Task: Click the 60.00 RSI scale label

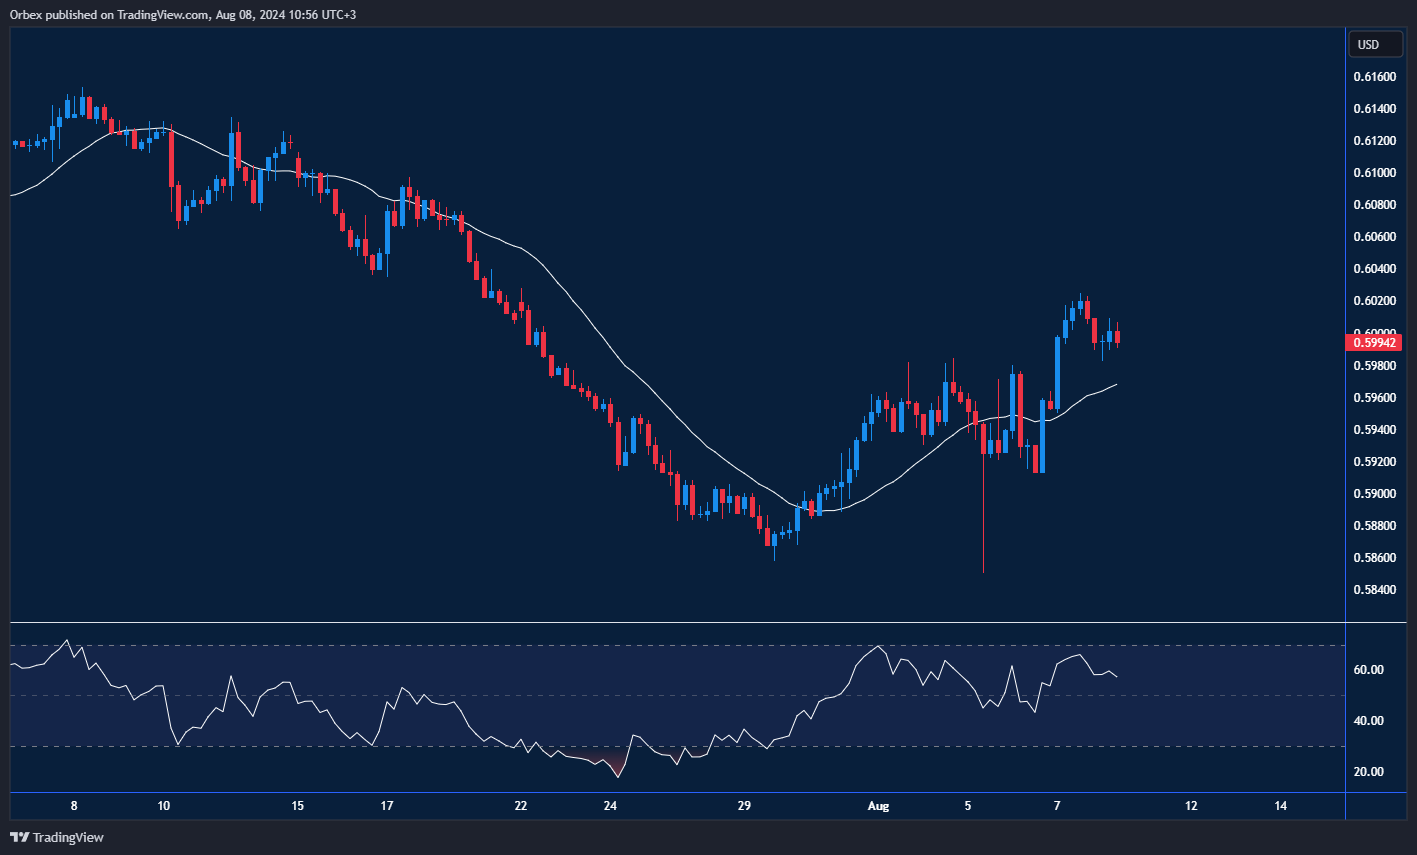Action: pos(1369,670)
